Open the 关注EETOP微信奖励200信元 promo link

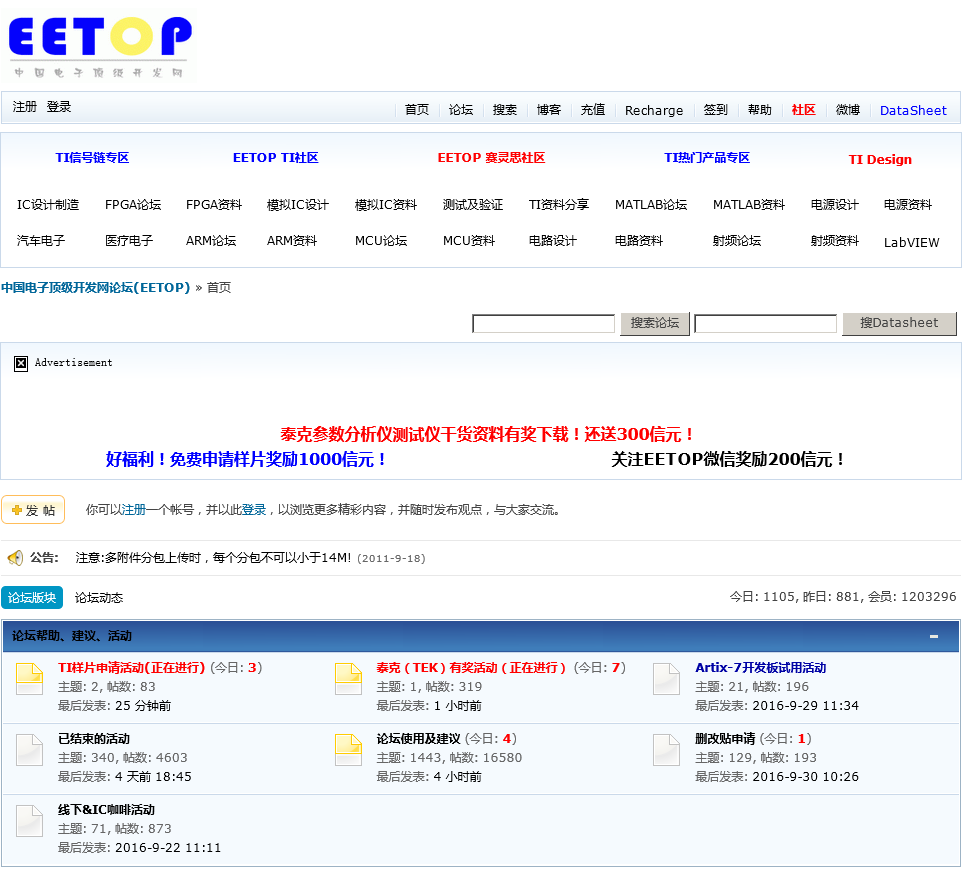pyautogui.click(x=728, y=459)
